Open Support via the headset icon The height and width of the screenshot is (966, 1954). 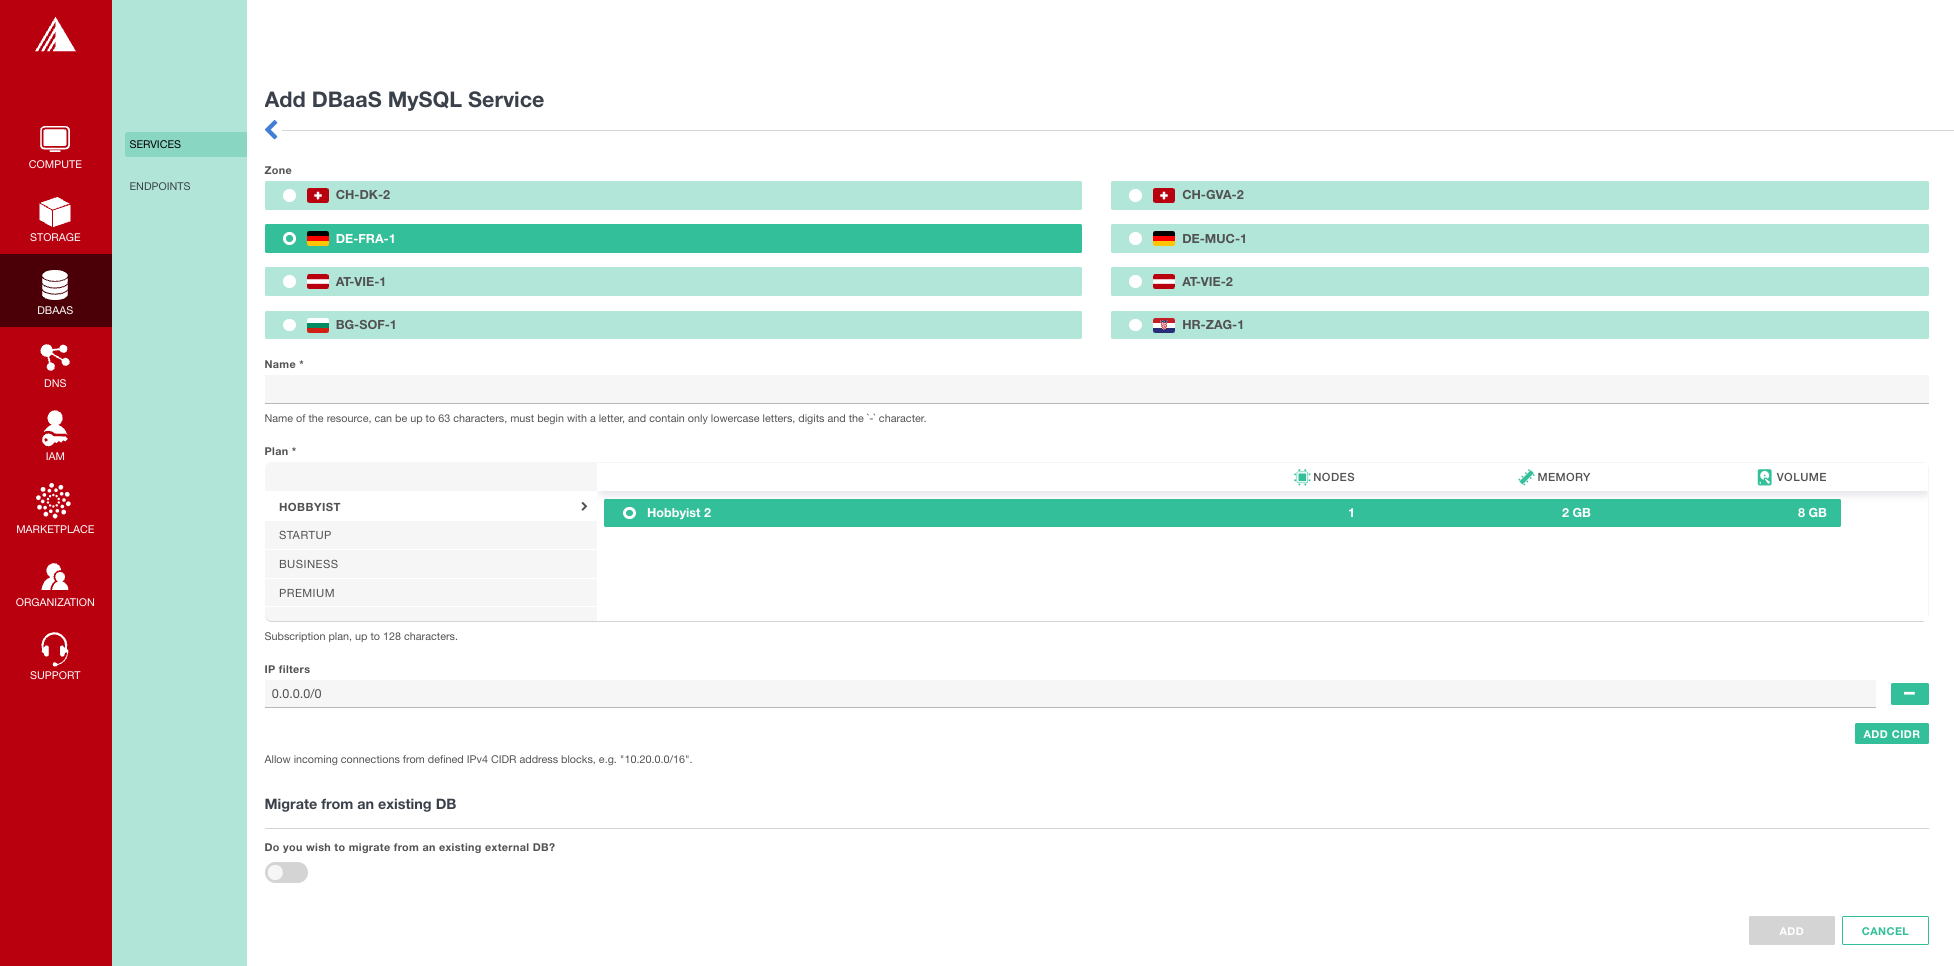pos(55,649)
